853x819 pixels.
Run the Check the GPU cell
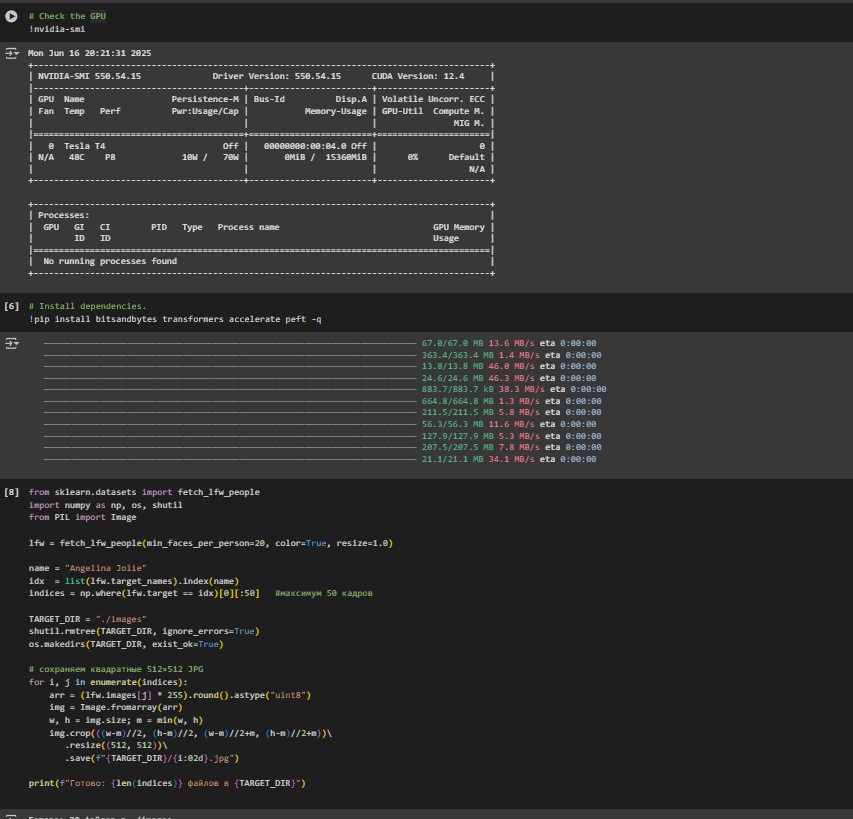12,16
